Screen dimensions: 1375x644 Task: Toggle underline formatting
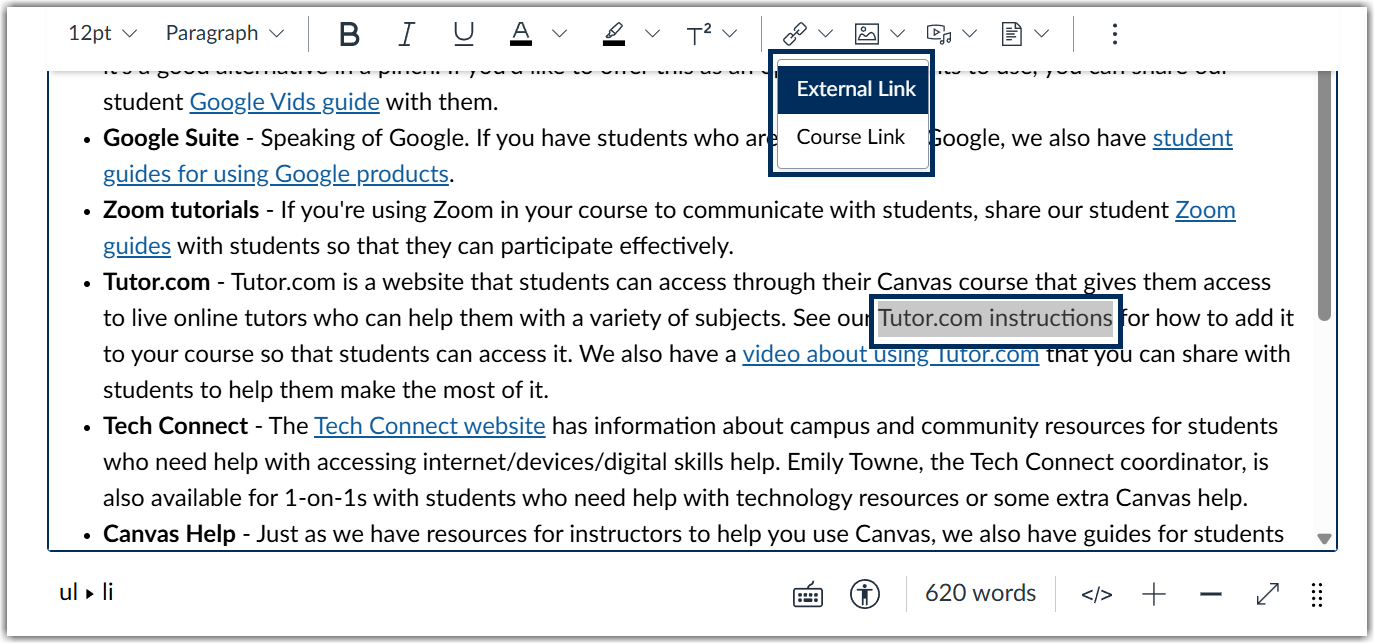point(463,34)
